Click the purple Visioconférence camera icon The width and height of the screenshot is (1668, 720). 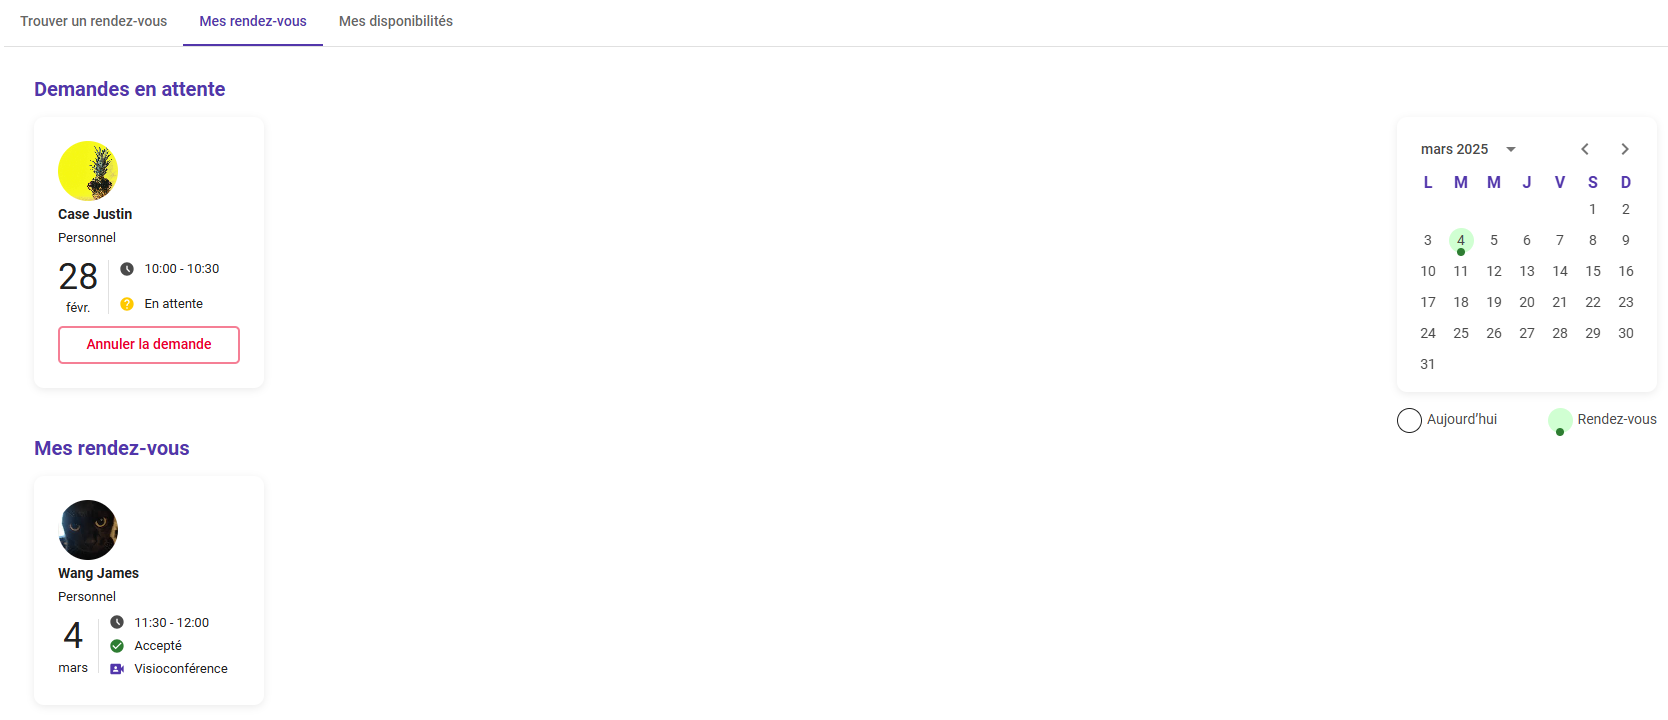(117, 669)
